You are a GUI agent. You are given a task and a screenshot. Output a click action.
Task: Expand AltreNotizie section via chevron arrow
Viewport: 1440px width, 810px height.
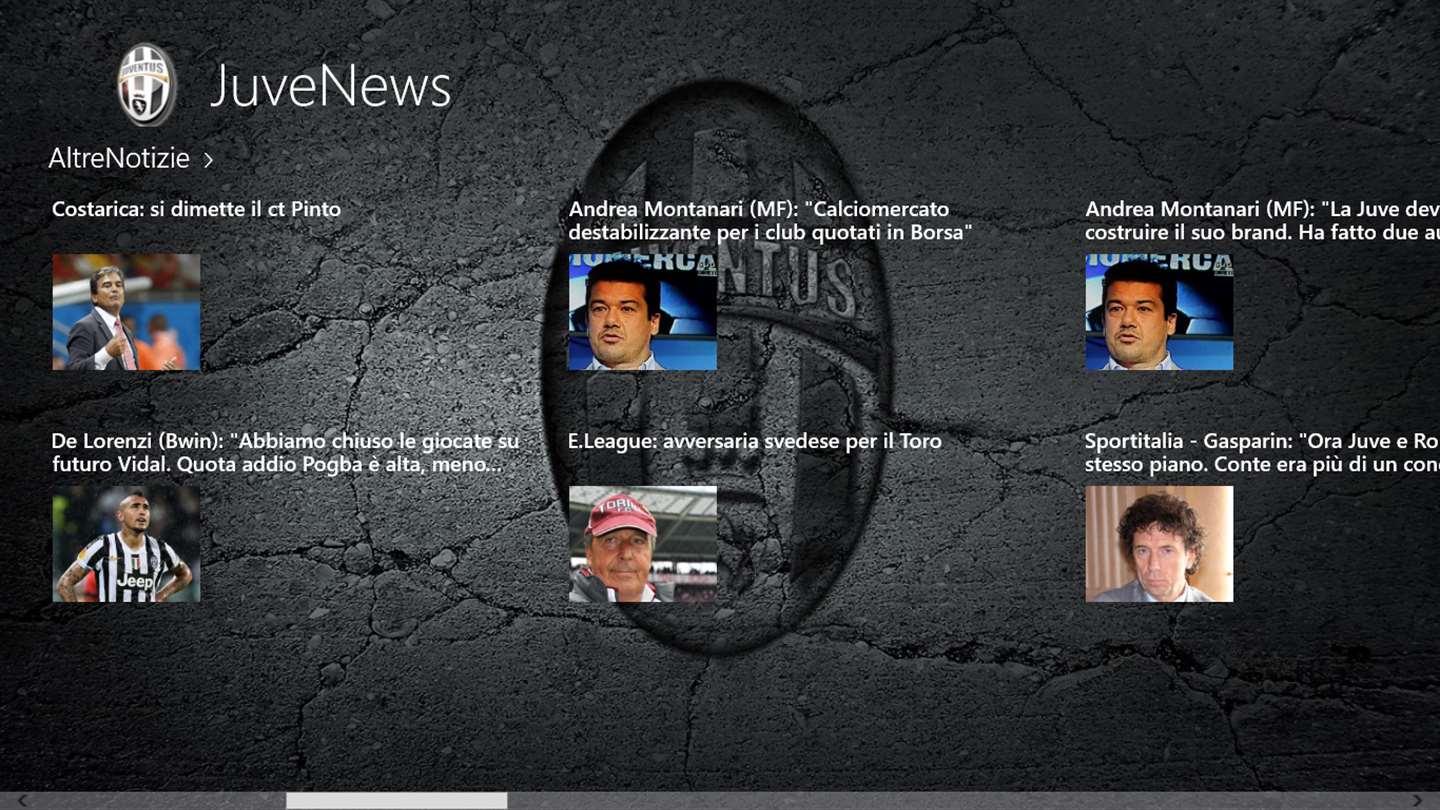tap(208, 159)
